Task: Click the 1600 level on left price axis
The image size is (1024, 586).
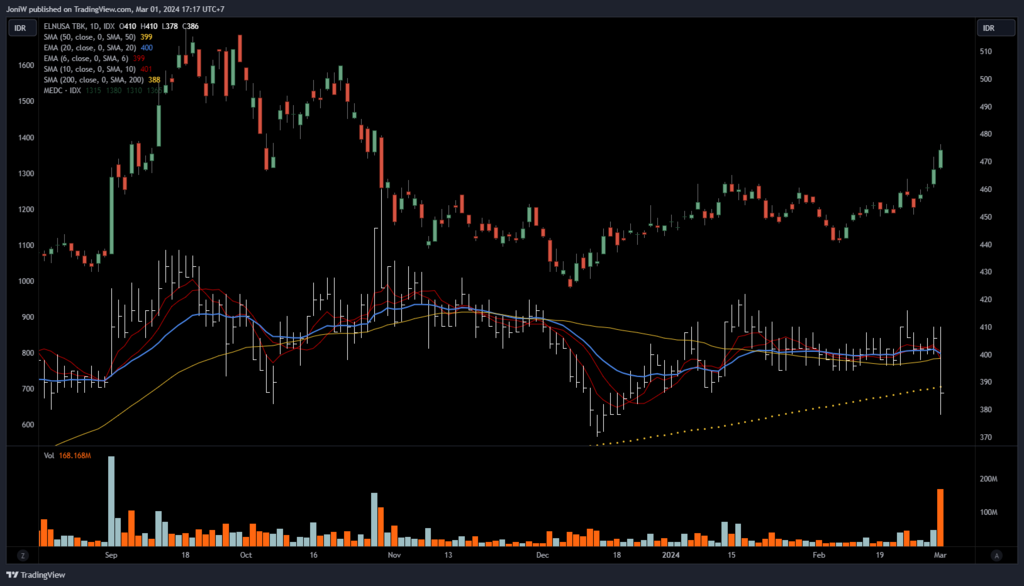Action: (21, 65)
